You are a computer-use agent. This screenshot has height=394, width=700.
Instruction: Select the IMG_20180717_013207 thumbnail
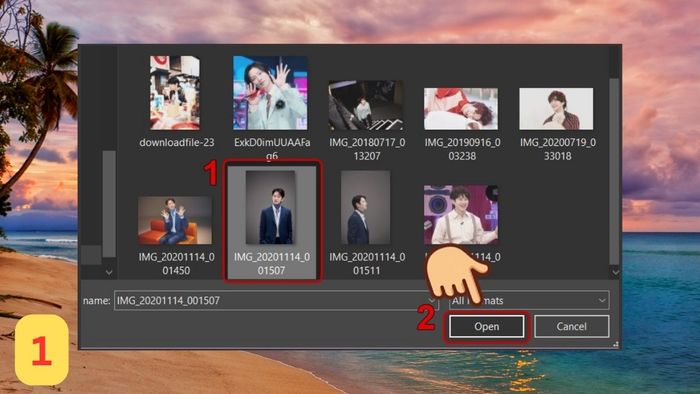point(366,105)
